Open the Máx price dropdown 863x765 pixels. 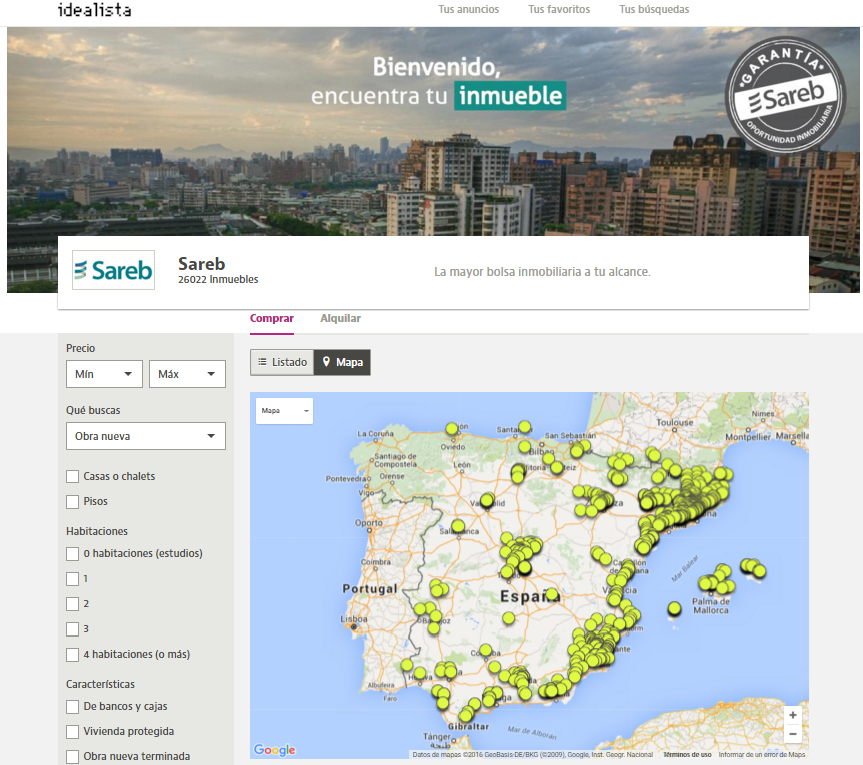click(x=187, y=373)
